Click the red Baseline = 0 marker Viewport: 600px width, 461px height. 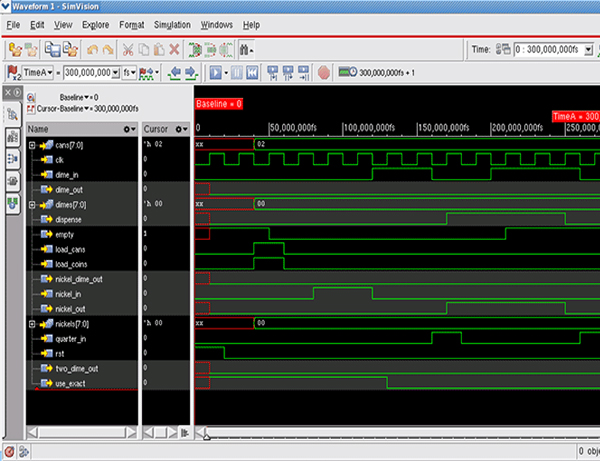pyautogui.click(x=219, y=104)
